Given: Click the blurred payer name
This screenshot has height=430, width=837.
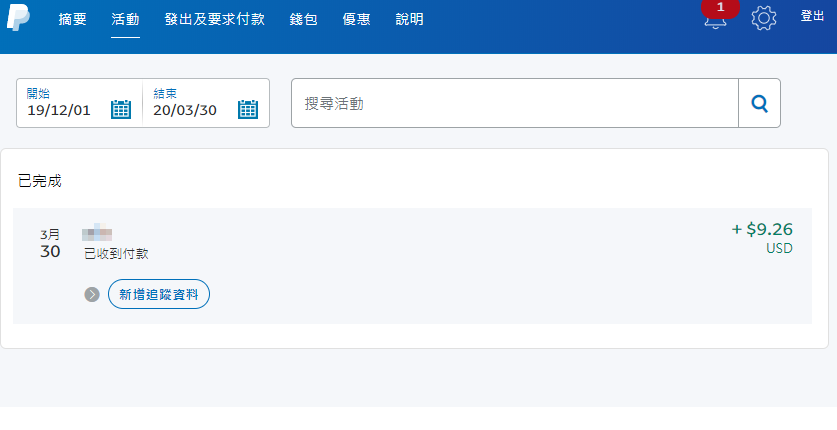Looking at the screenshot, I should (97, 233).
